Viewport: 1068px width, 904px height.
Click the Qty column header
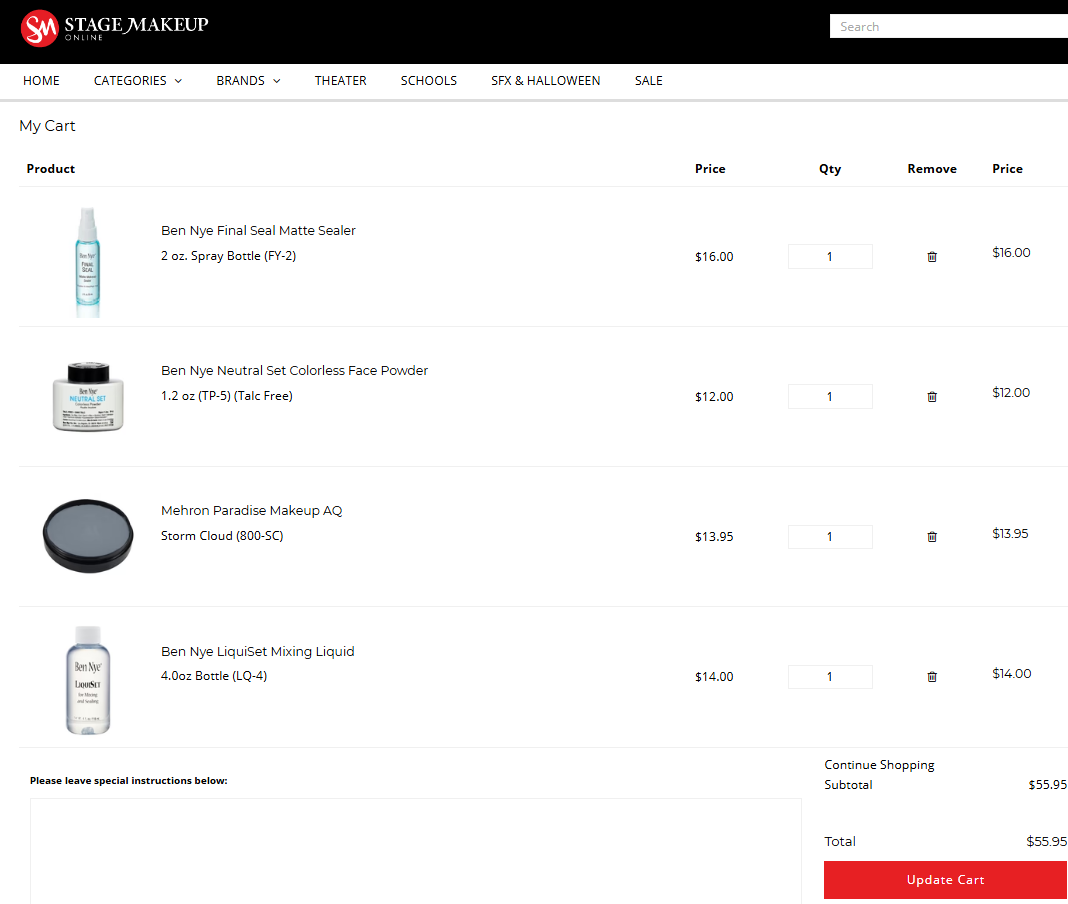(x=830, y=169)
